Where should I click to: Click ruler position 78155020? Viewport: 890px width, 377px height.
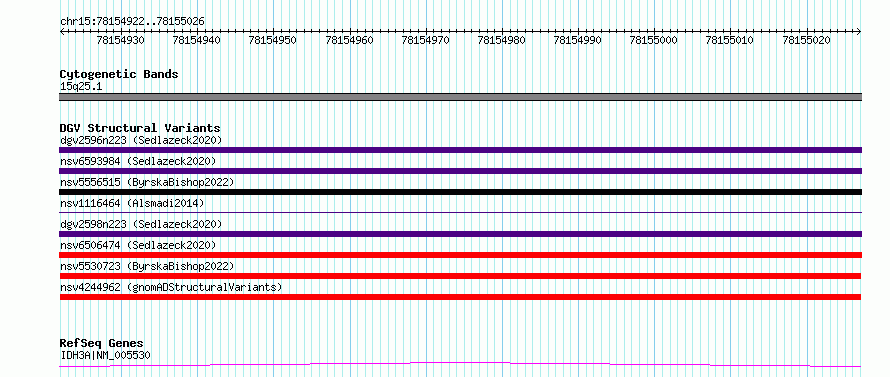pyautogui.click(x=807, y=40)
